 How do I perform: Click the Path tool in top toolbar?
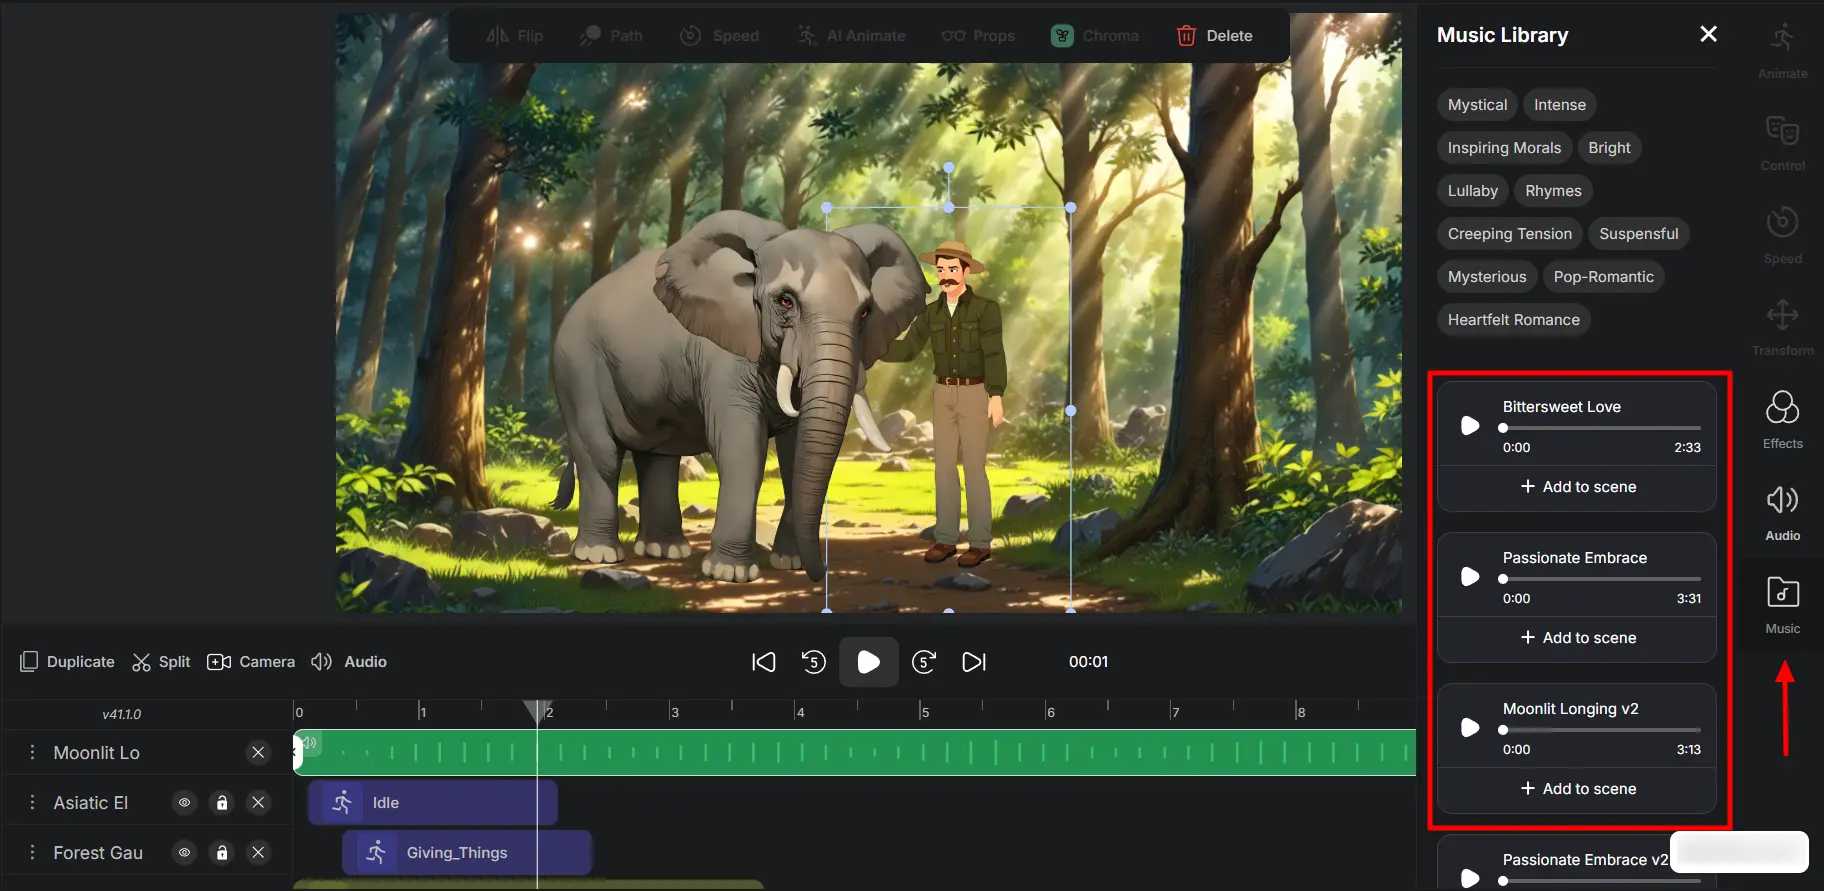click(612, 36)
